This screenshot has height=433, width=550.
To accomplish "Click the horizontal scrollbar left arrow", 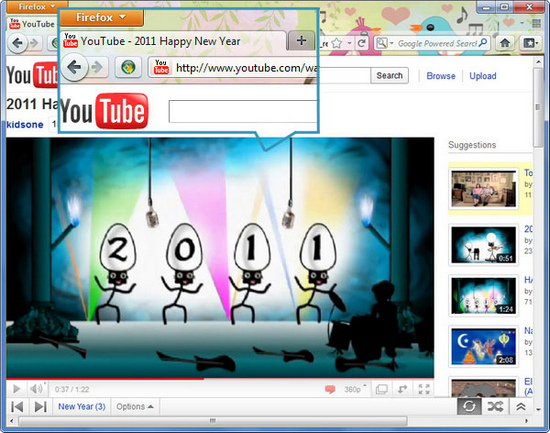I will pyautogui.click(x=12, y=420).
